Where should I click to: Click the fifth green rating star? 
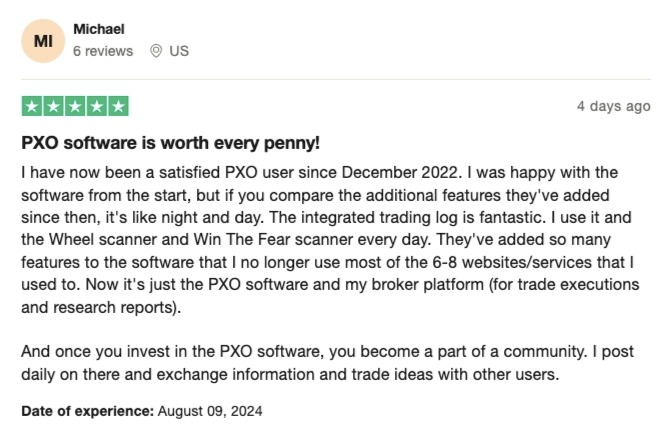118,106
